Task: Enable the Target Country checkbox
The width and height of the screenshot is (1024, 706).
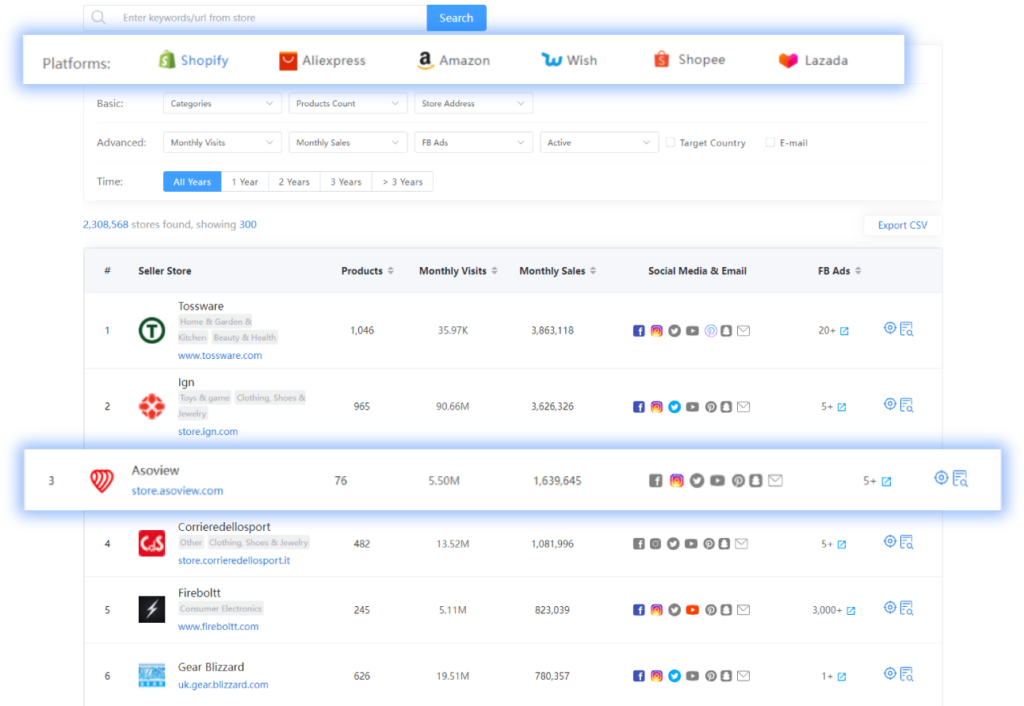Action: pos(670,142)
